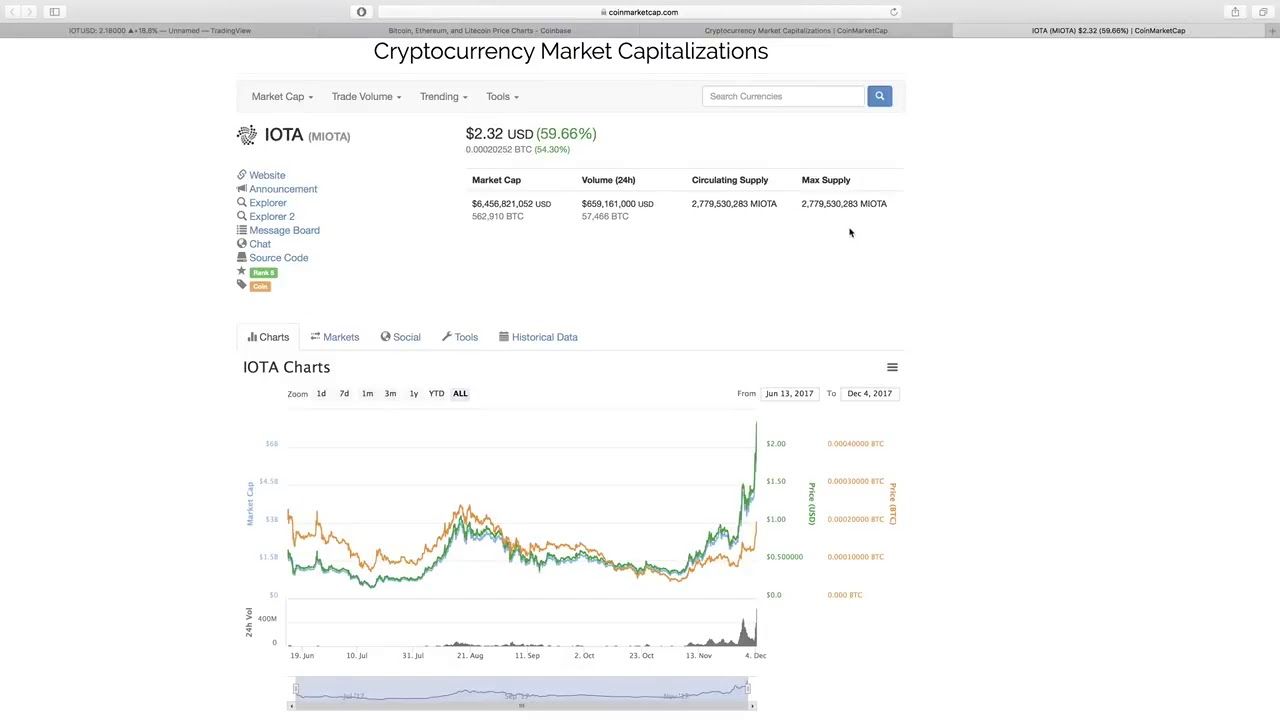
Task: Select the 7d zoom range
Action: click(x=344, y=393)
